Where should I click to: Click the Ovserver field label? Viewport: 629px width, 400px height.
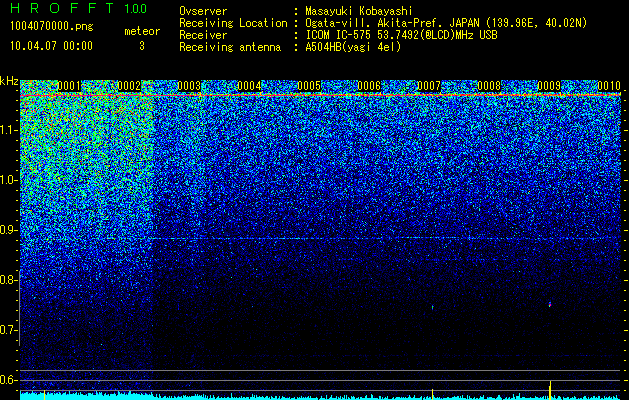pos(203,11)
